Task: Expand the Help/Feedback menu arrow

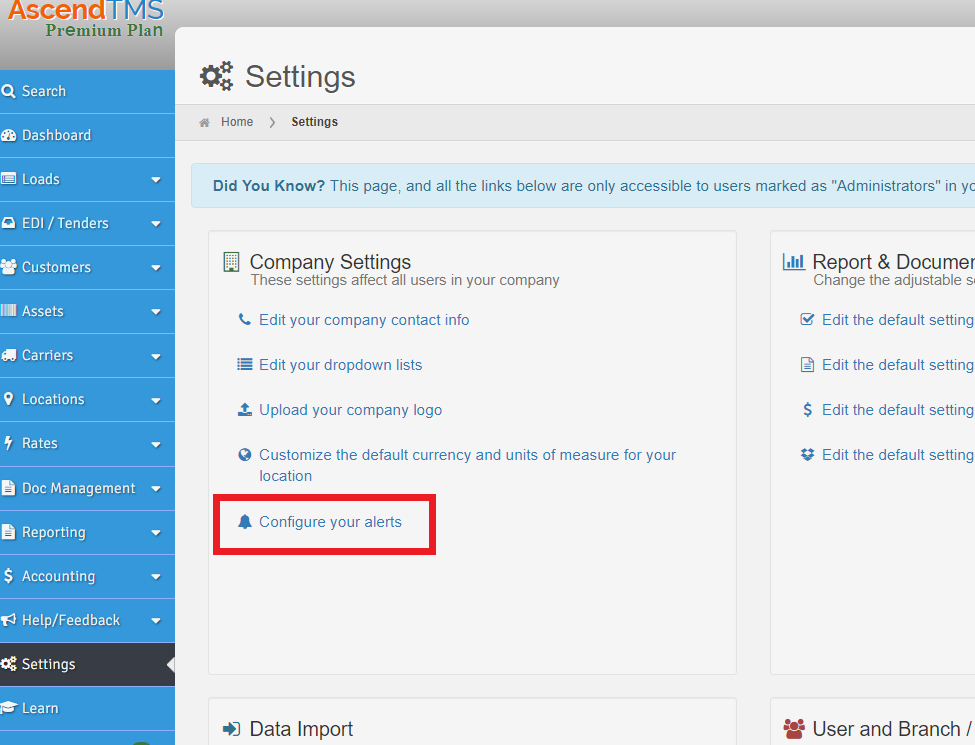Action: (x=156, y=621)
